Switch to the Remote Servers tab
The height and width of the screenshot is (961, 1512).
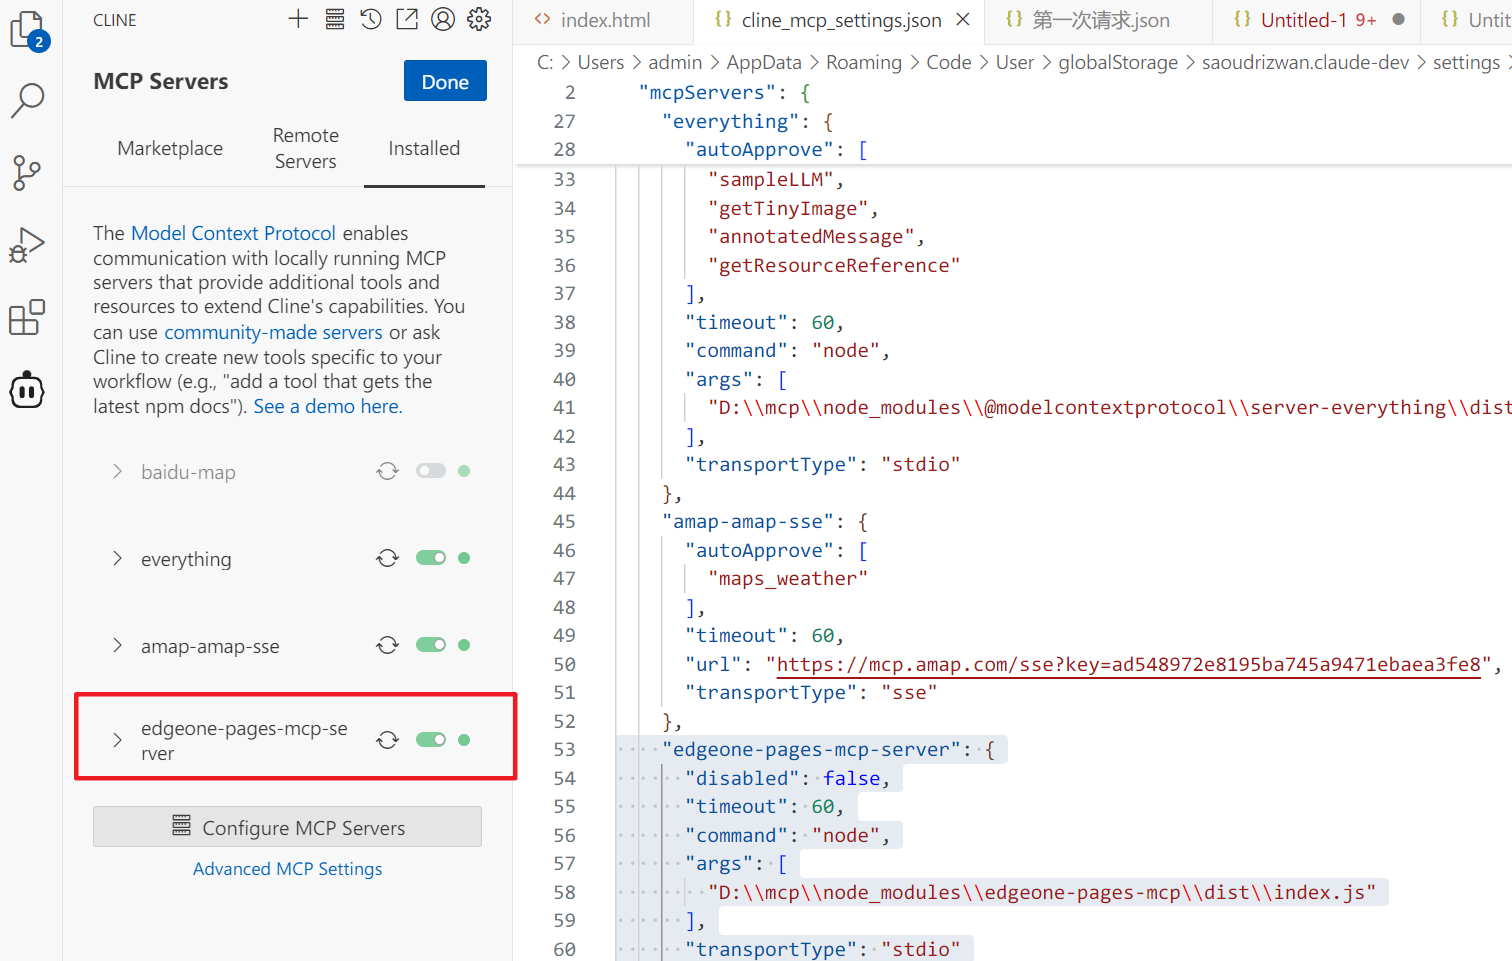point(306,148)
